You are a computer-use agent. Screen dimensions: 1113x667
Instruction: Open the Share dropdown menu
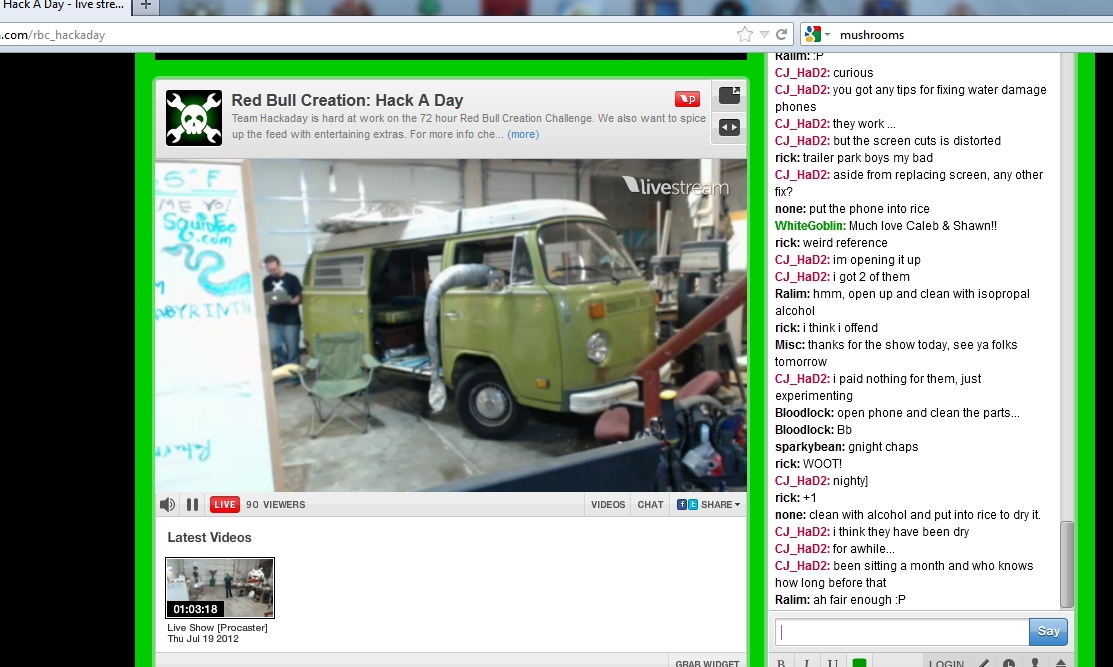[709, 505]
